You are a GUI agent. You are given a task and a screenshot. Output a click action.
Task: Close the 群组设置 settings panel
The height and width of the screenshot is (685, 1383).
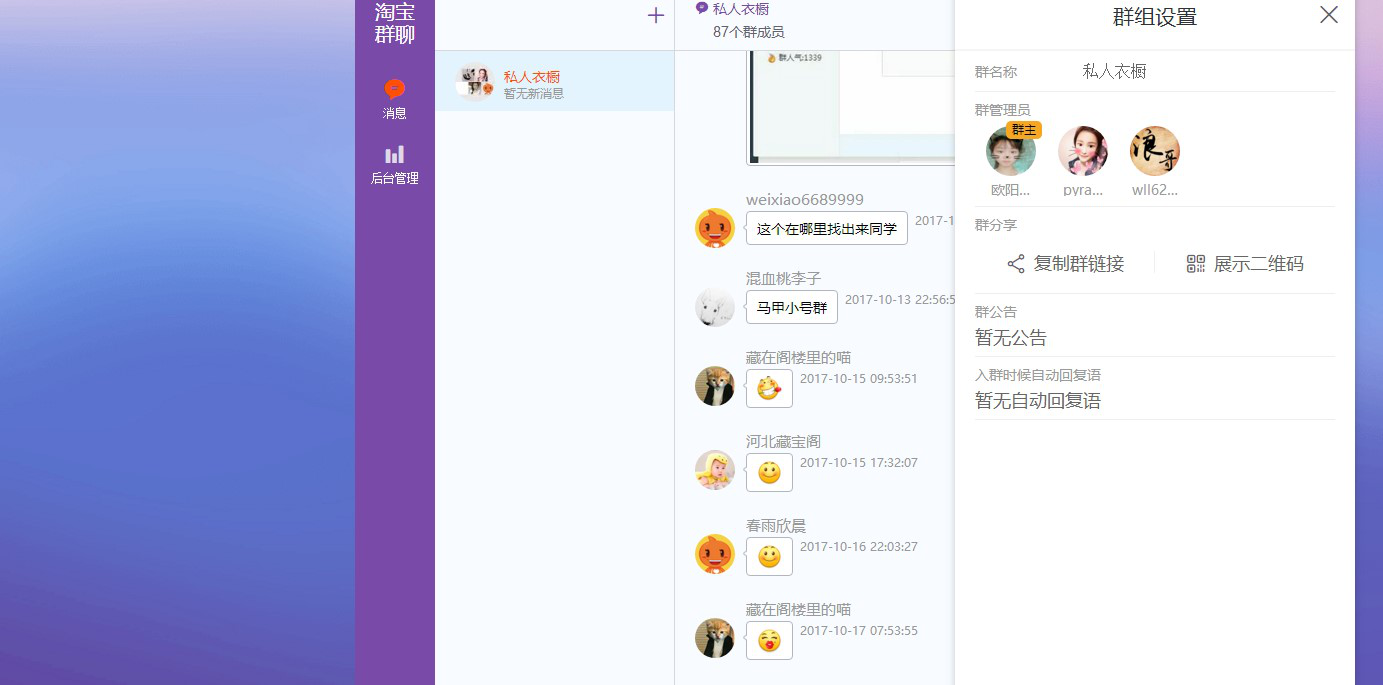click(1329, 15)
